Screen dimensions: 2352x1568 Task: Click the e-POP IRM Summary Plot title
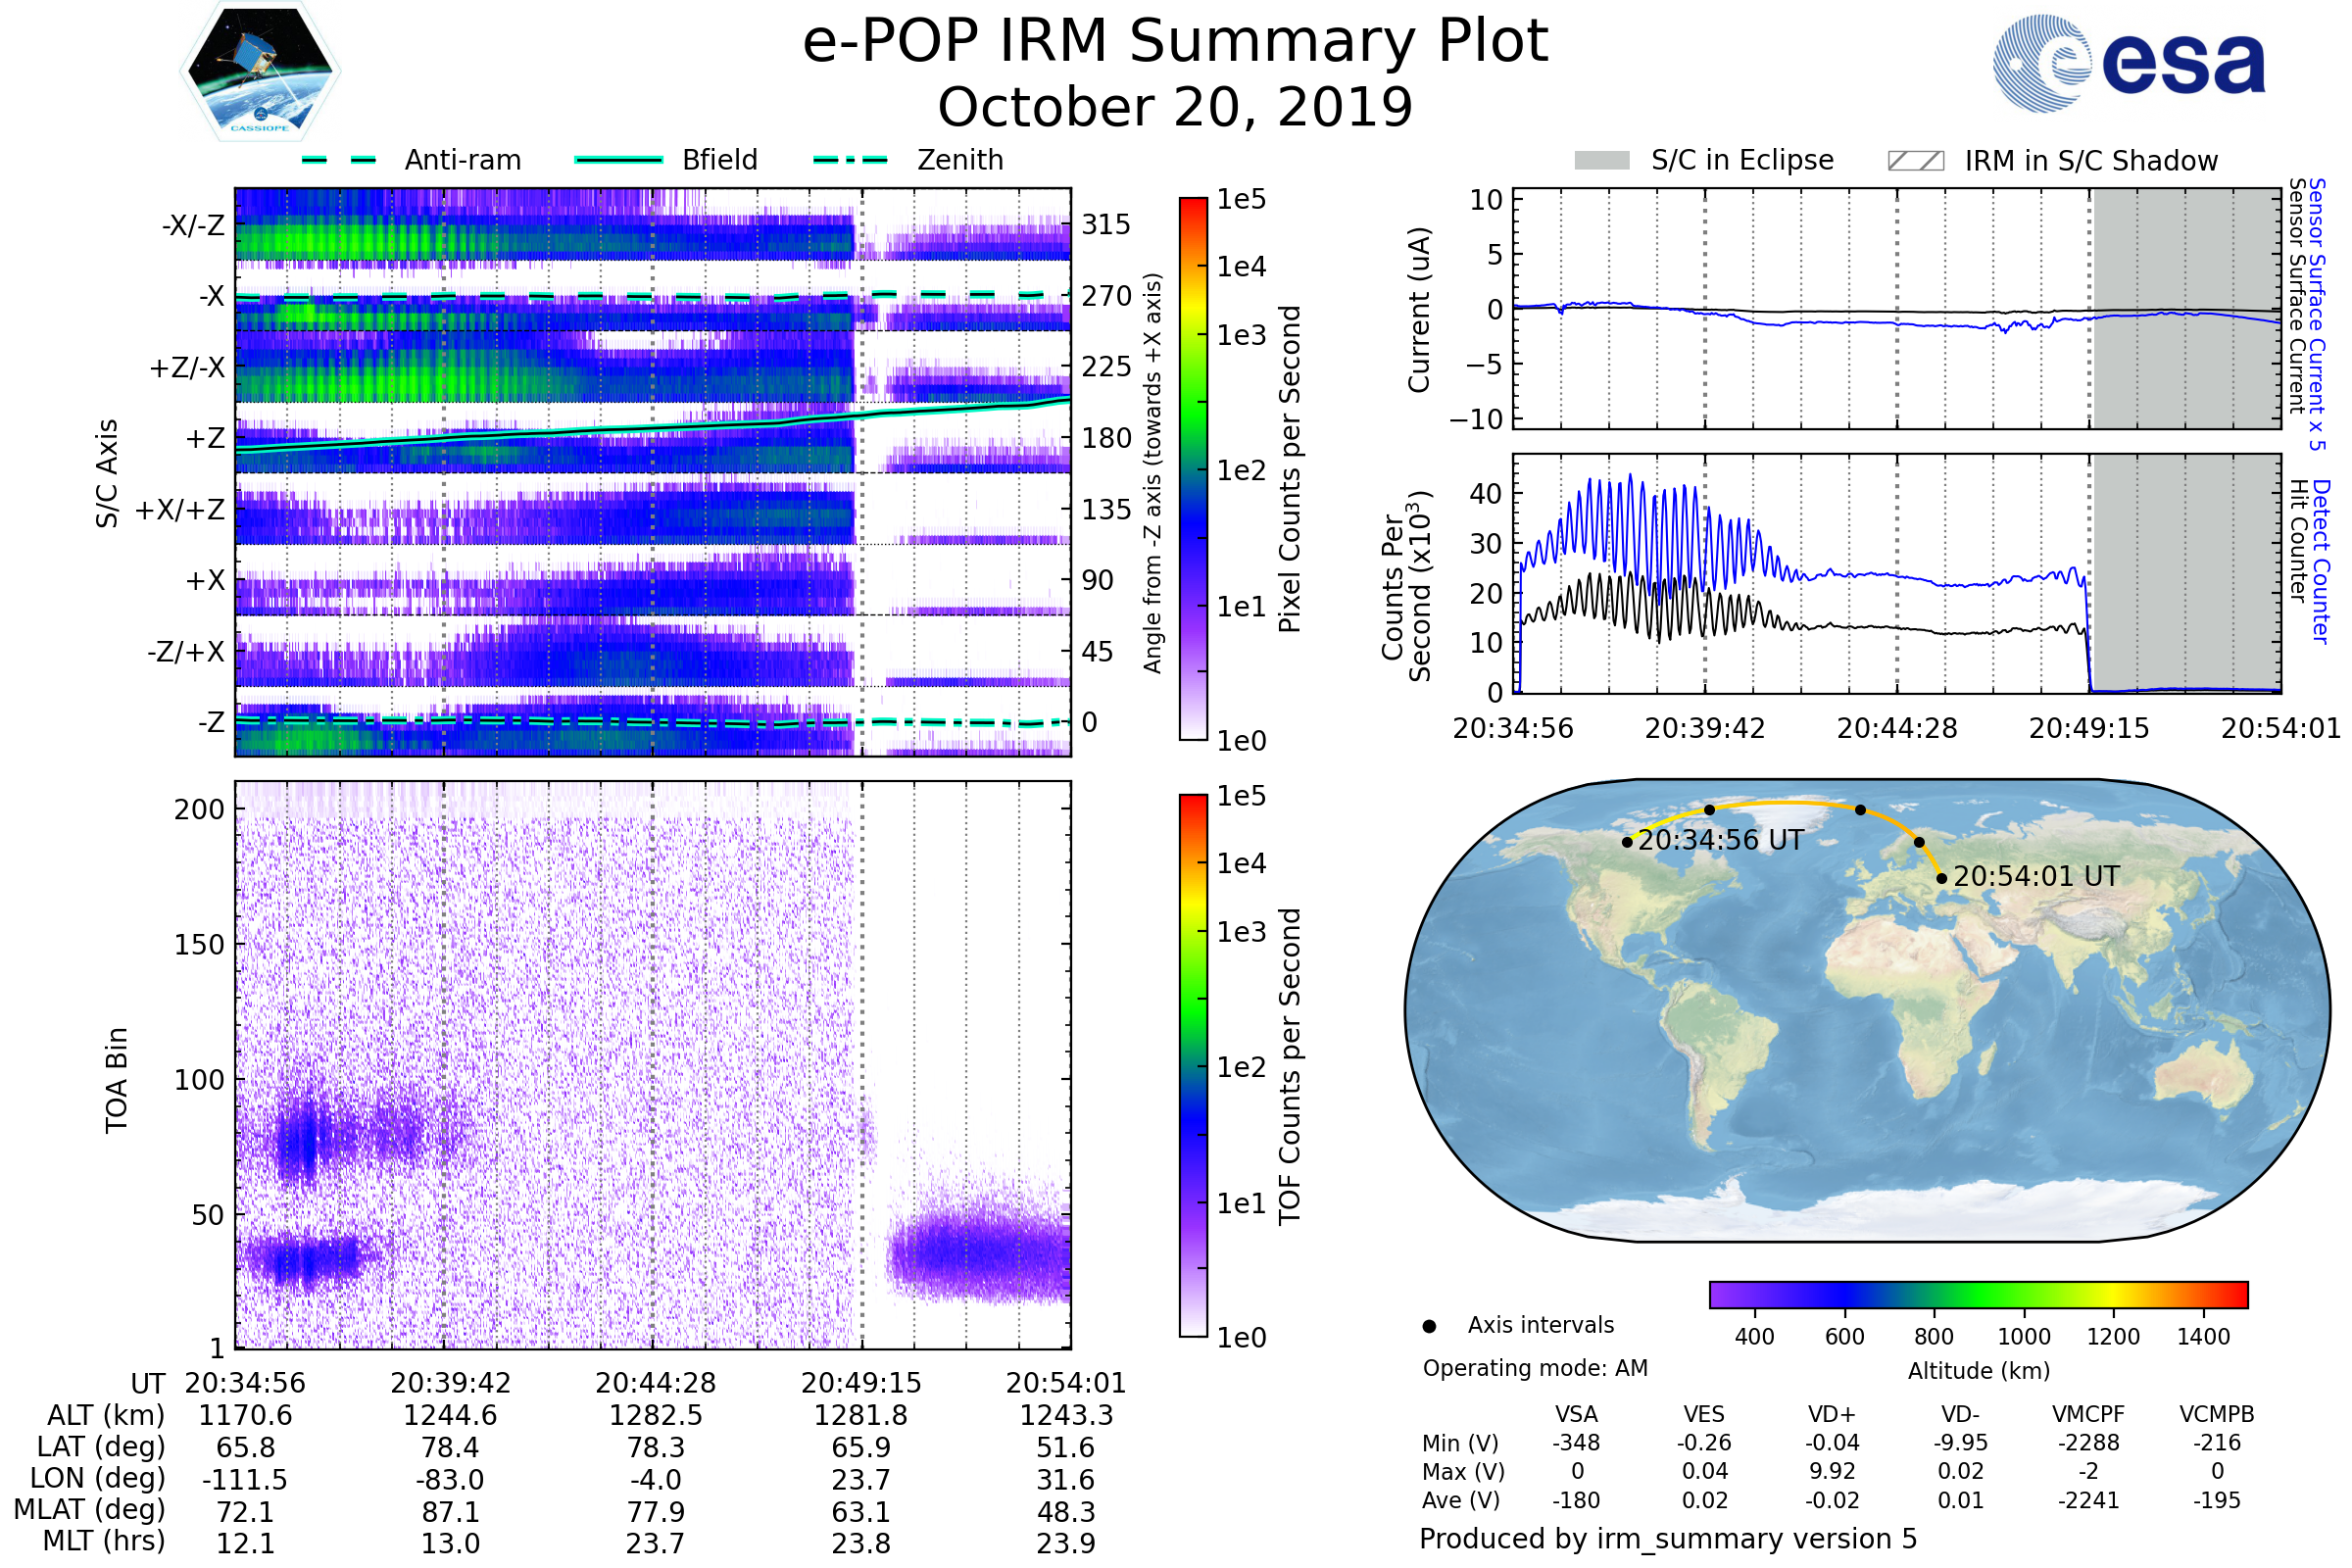pyautogui.click(x=1175, y=42)
